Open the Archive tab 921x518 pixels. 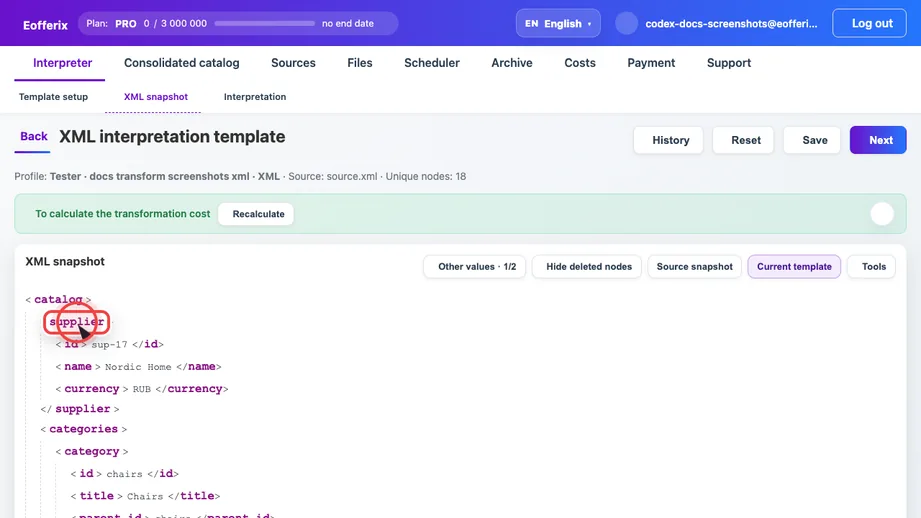pos(512,63)
